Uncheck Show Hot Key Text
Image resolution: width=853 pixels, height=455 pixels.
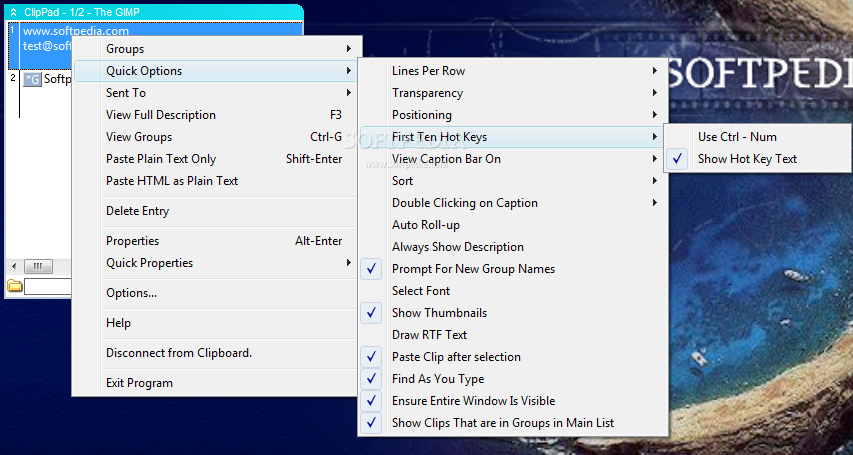point(758,159)
